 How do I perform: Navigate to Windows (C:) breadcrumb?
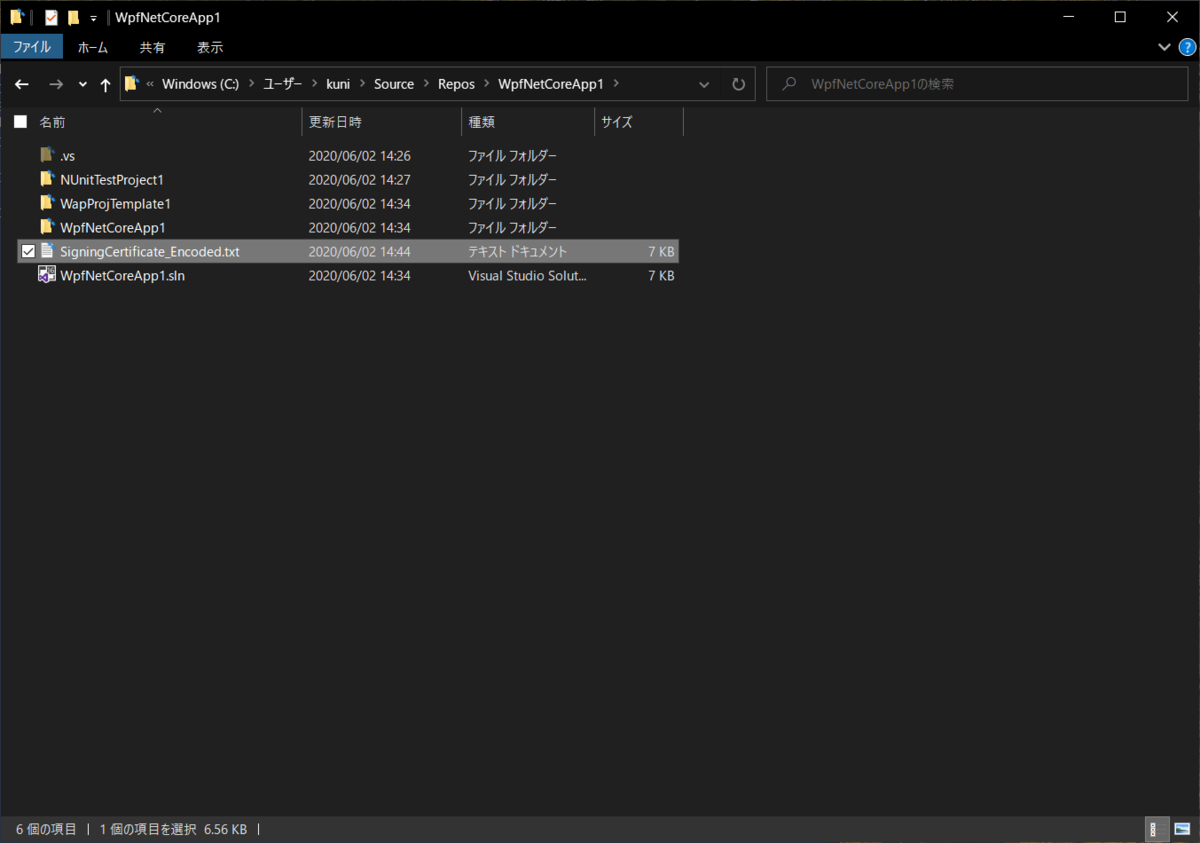(x=200, y=84)
